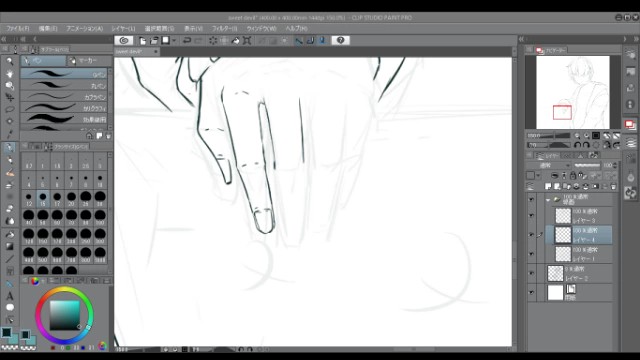This screenshot has height=360, width=640.
Task: Toggle visibility of レイヤー 1
Action: click(531, 254)
